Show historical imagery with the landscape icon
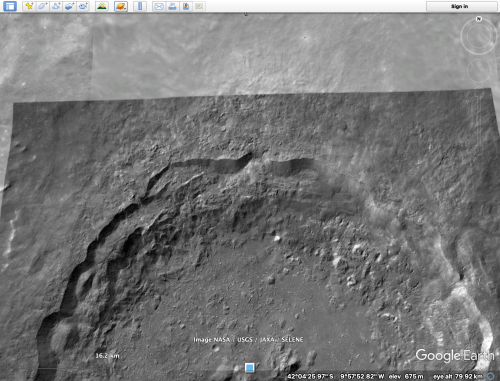The image size is (500, 381). pos(102,6)
